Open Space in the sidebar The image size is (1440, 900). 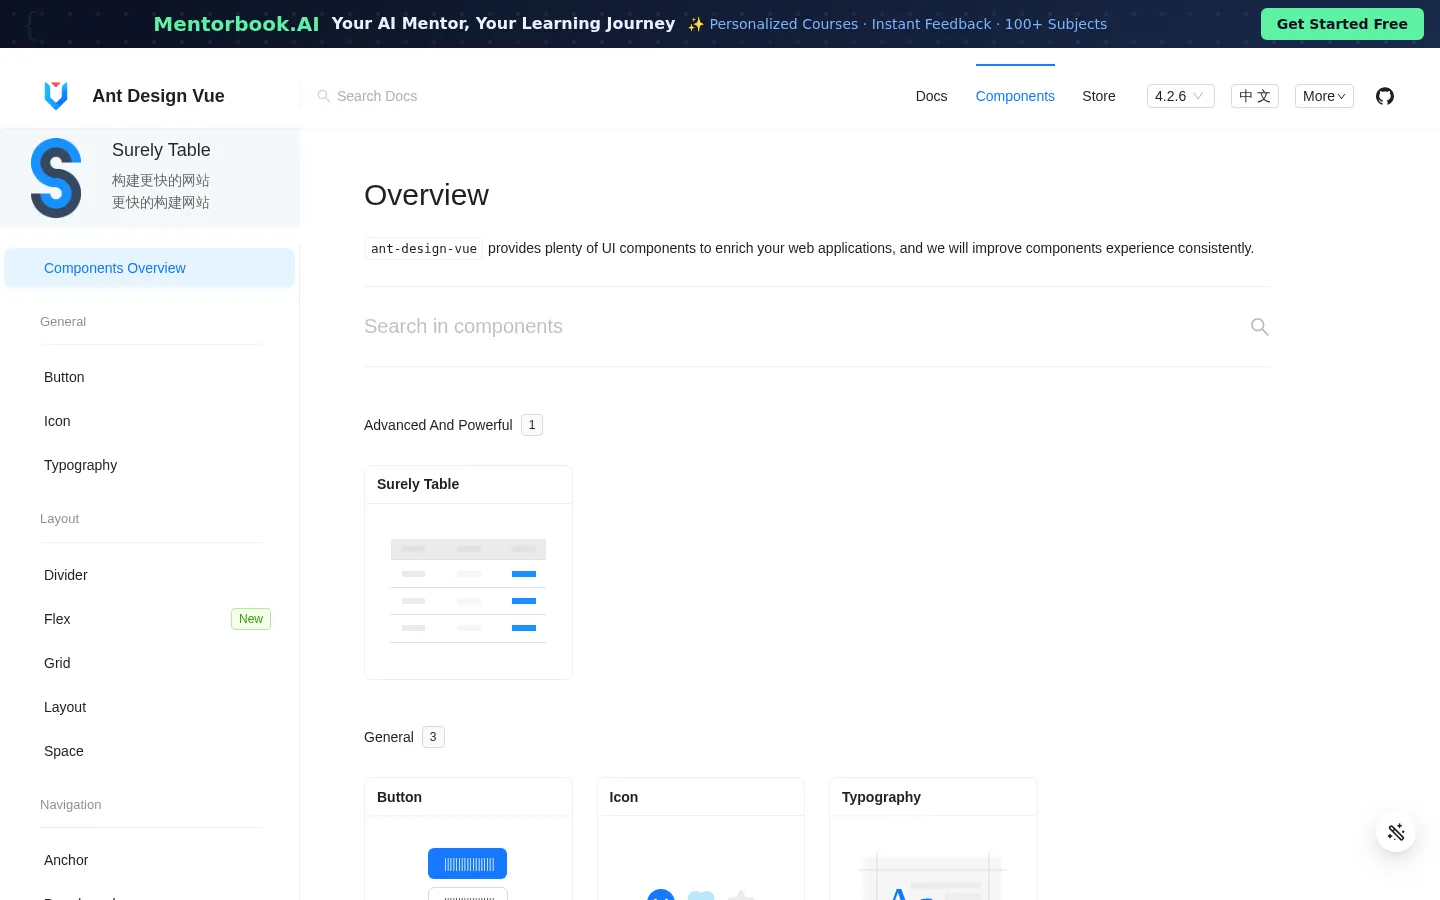pyautogui.click(x=150, y=751)
